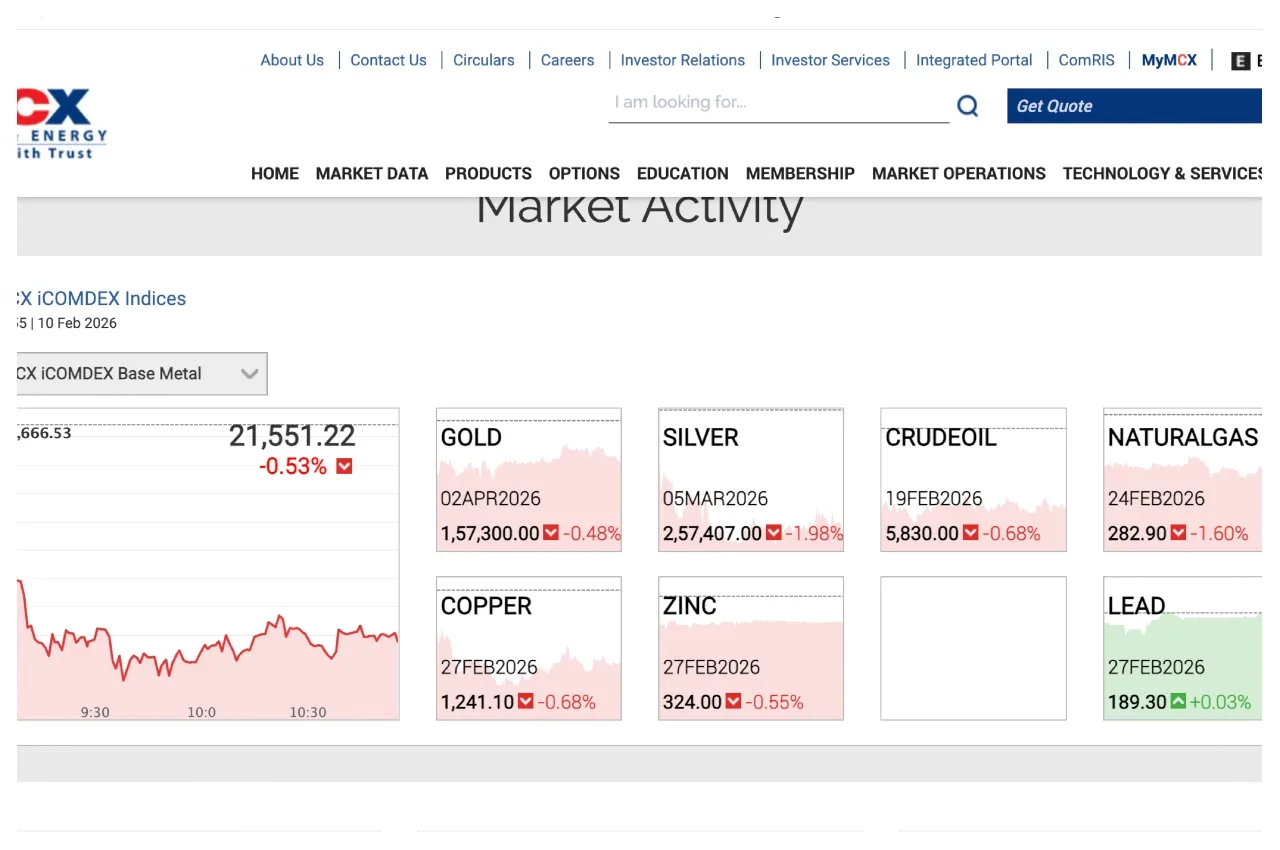1280x850 pixels.
Task: Select the GOLD commodity chart card
Action: tap(528, 479)
